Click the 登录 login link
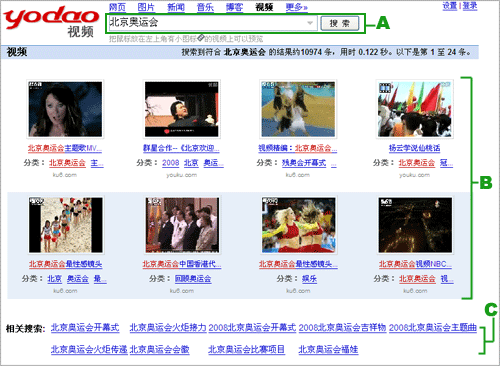Image resolution: width=500 pixels, height=366 pixels. [470, 6]
